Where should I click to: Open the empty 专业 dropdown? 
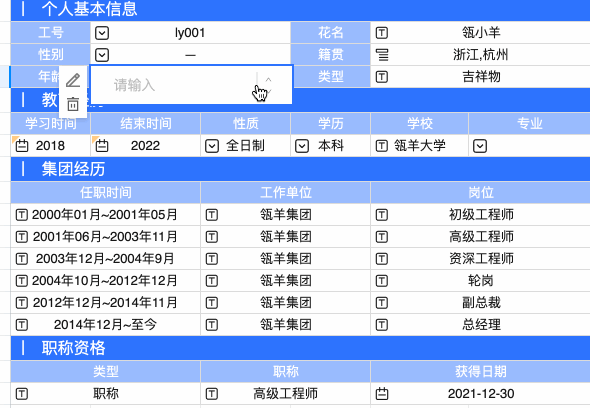[x=480, y=146]
